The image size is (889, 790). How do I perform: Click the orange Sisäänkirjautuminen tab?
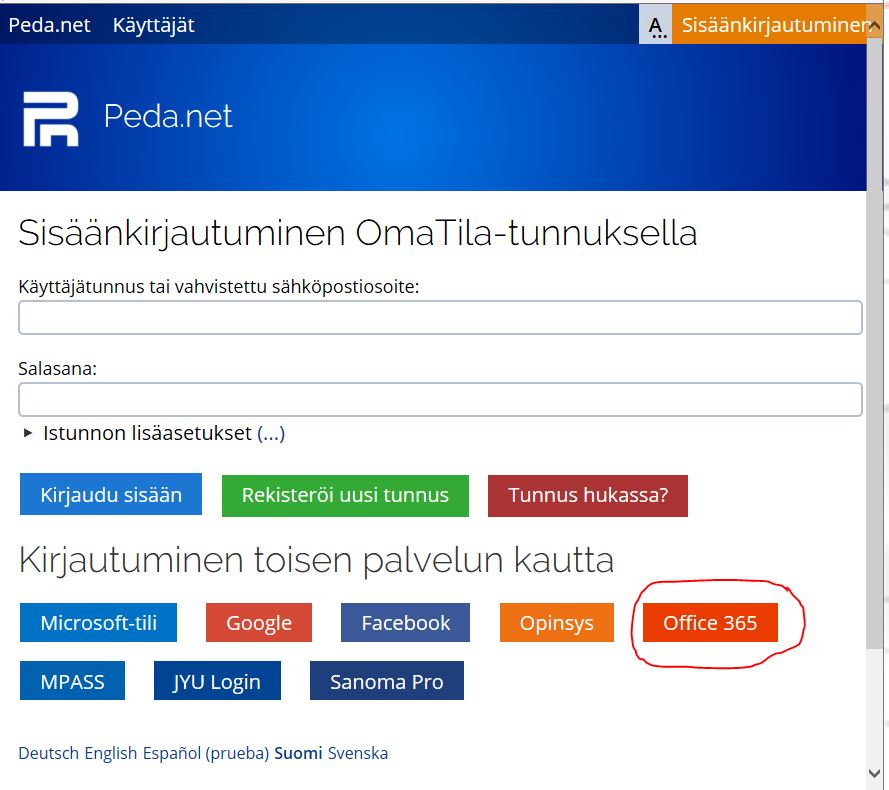771,25
